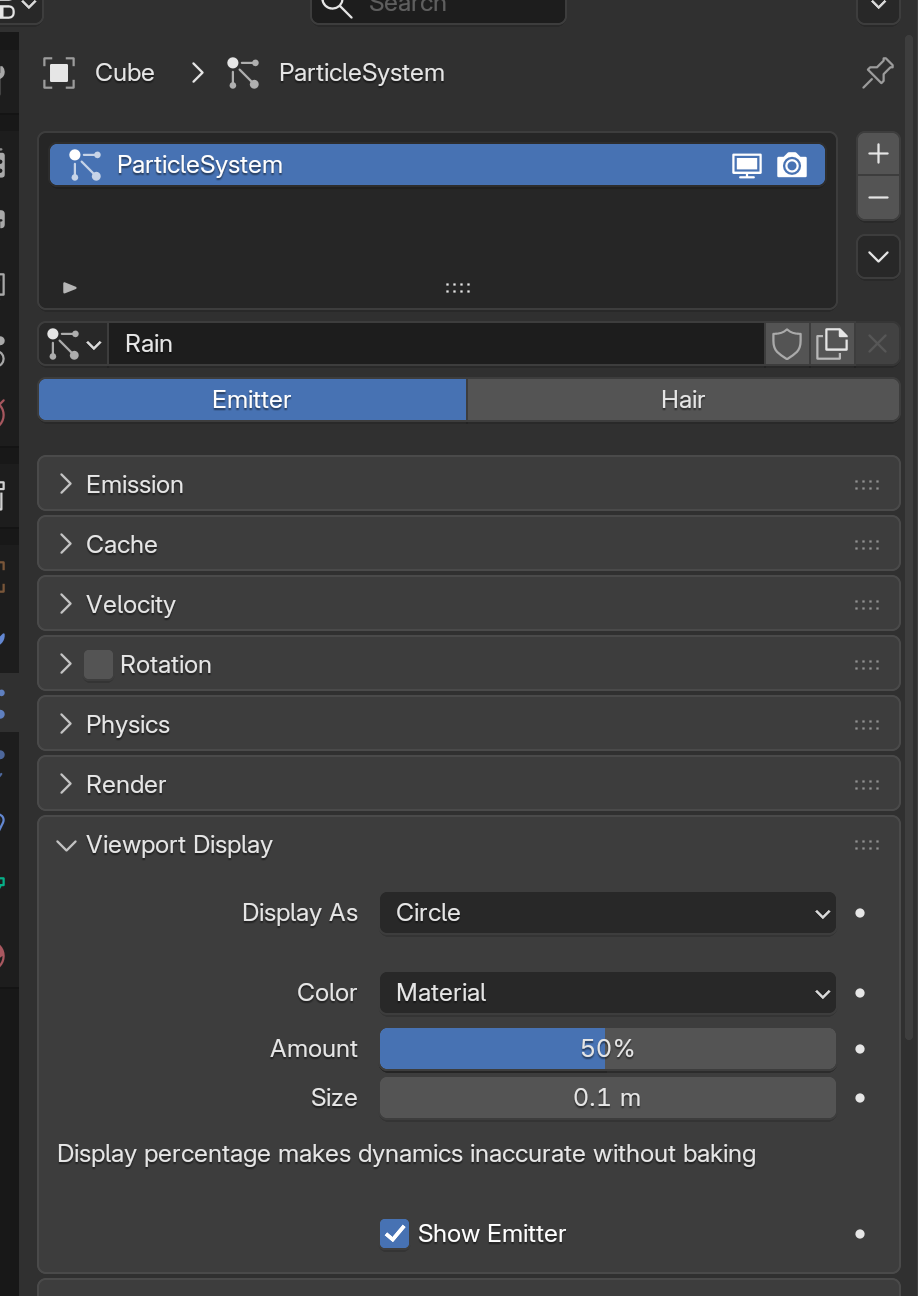Toggle the camera icon for render visibility
Screen dimensions: 918x1296
pos(792,165)
